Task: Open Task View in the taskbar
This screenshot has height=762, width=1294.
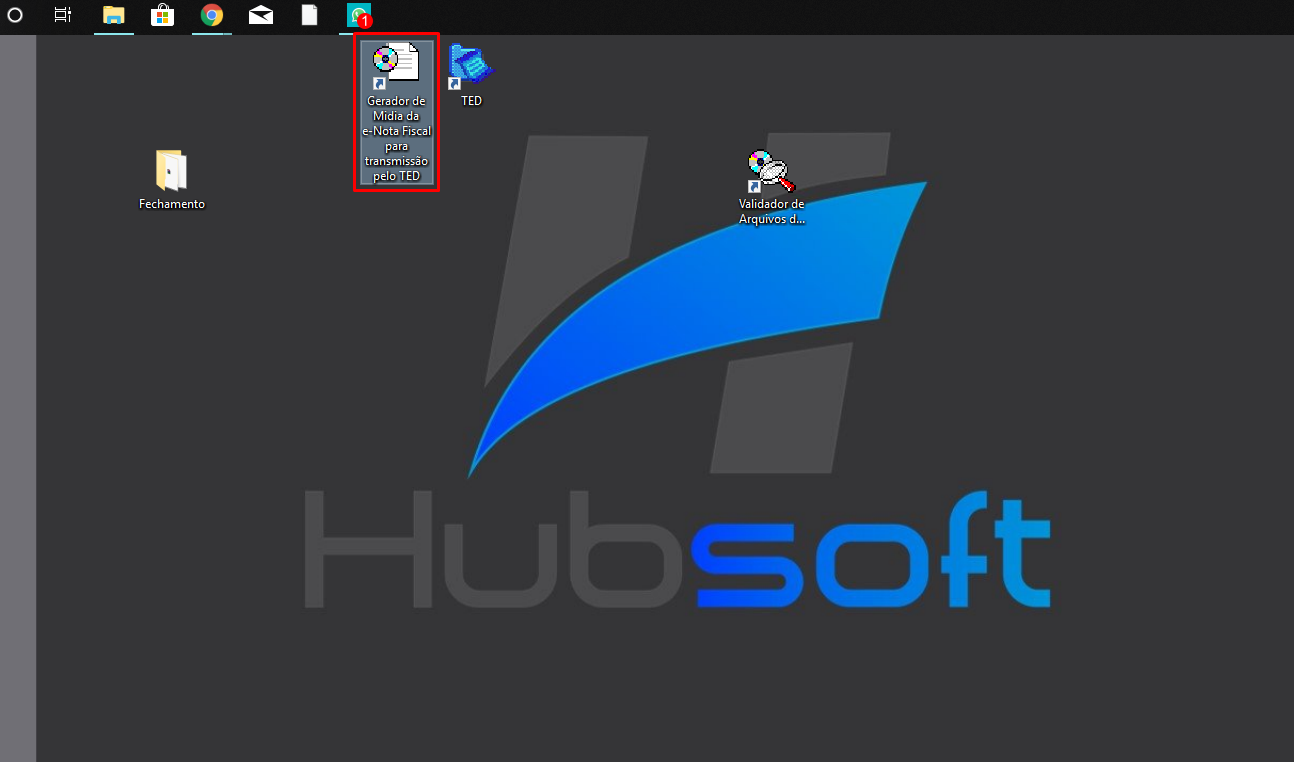Action: (x=63, y=15)
